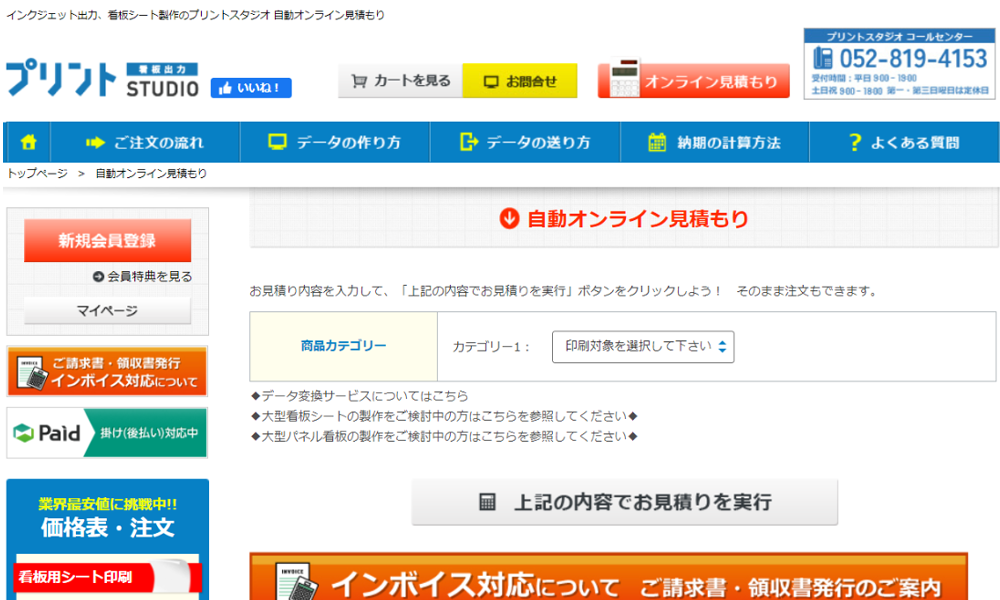Viewport: 1000px width, 600px height.
Task: Open the large インボイス対応について ご請求書 banner
Action: click(608, 576)
